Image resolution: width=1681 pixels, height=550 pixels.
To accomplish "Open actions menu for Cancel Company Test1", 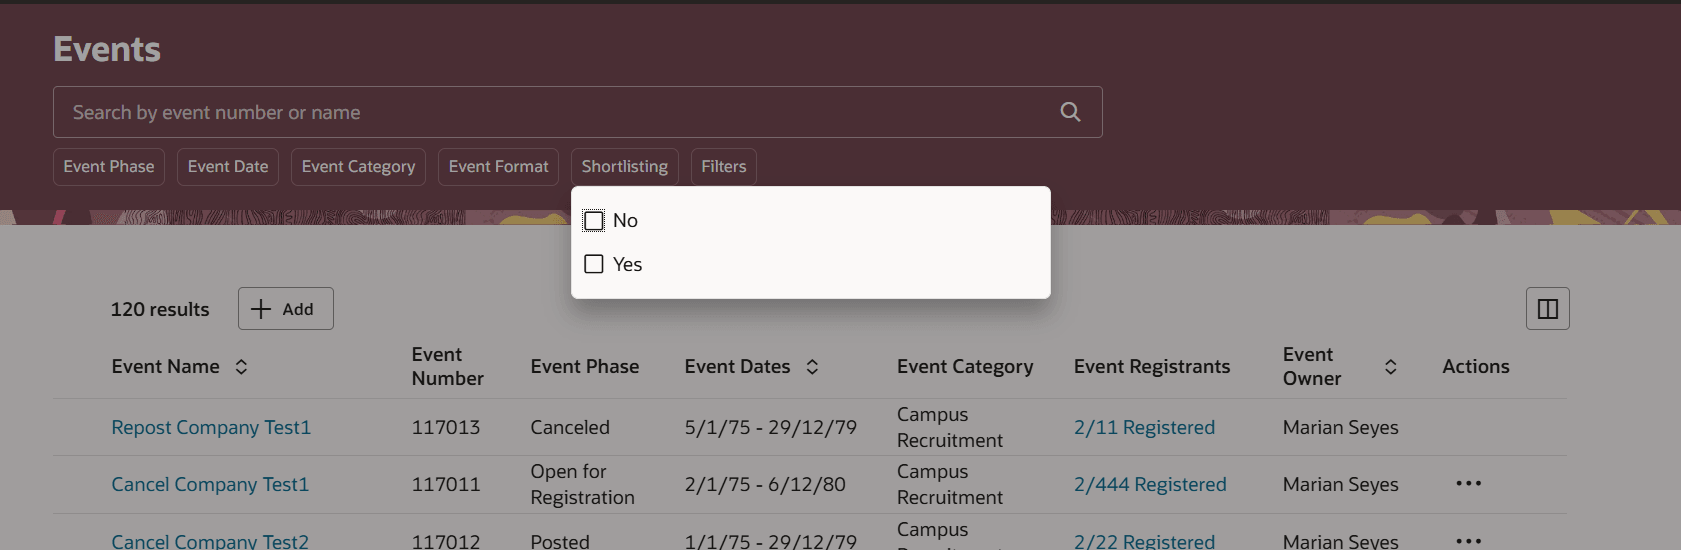I will (1468, 484).
